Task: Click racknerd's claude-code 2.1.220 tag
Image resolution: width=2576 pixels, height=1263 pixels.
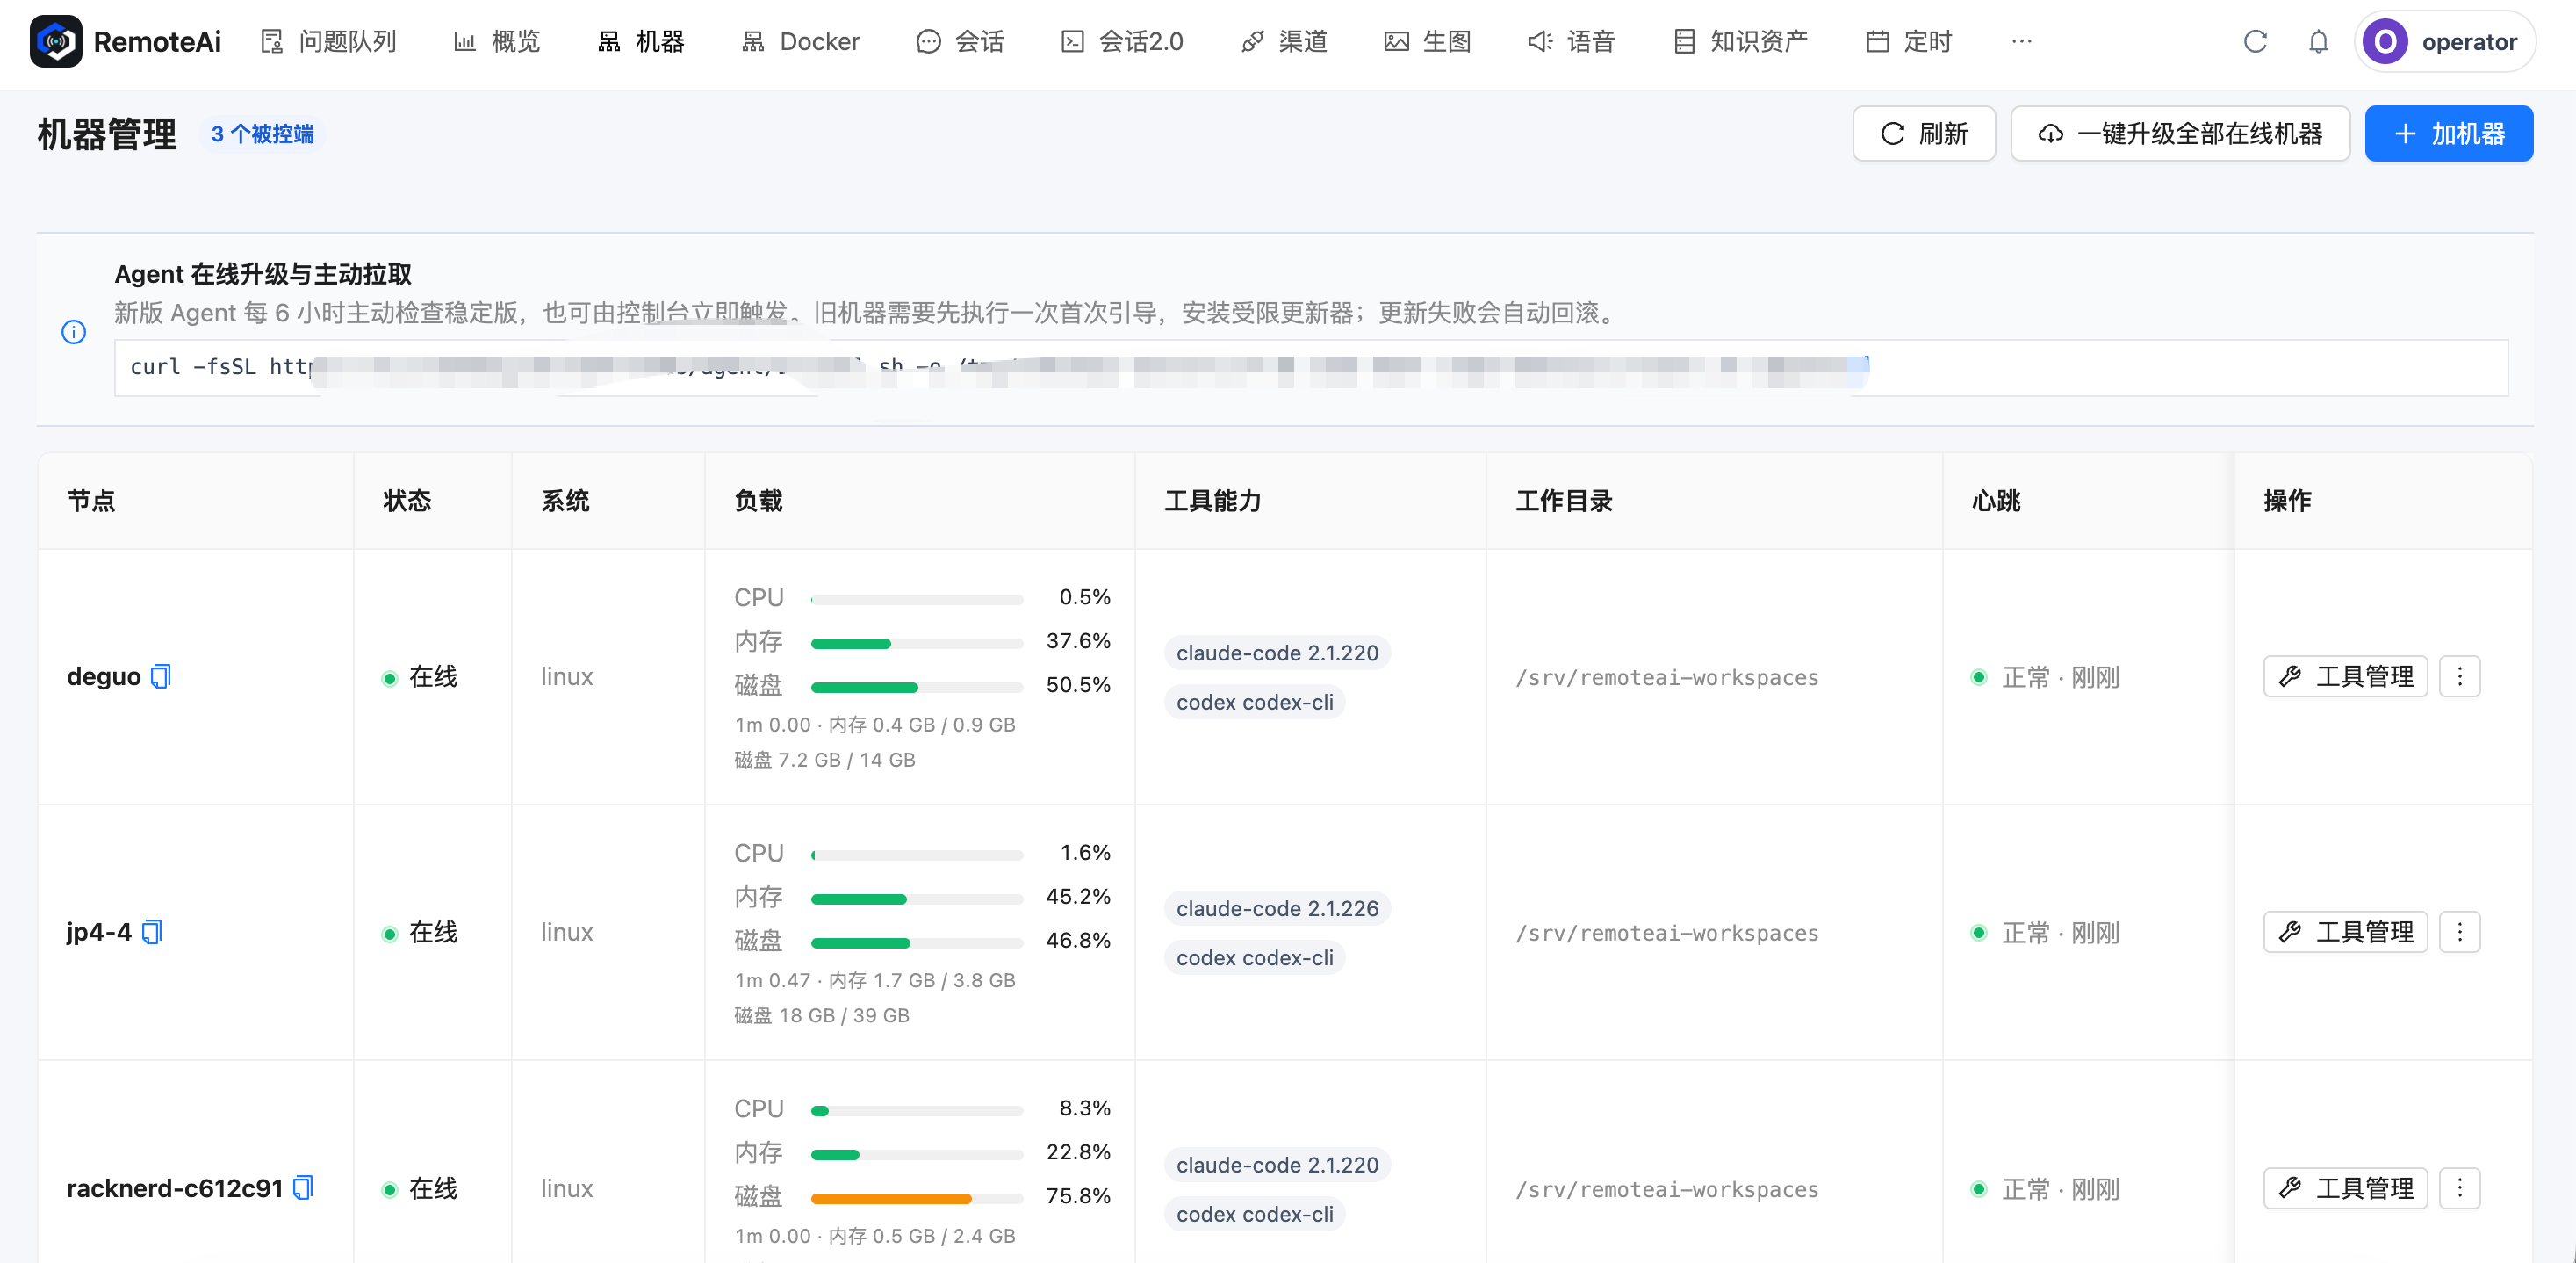Action: (x=1277, y=1165)
